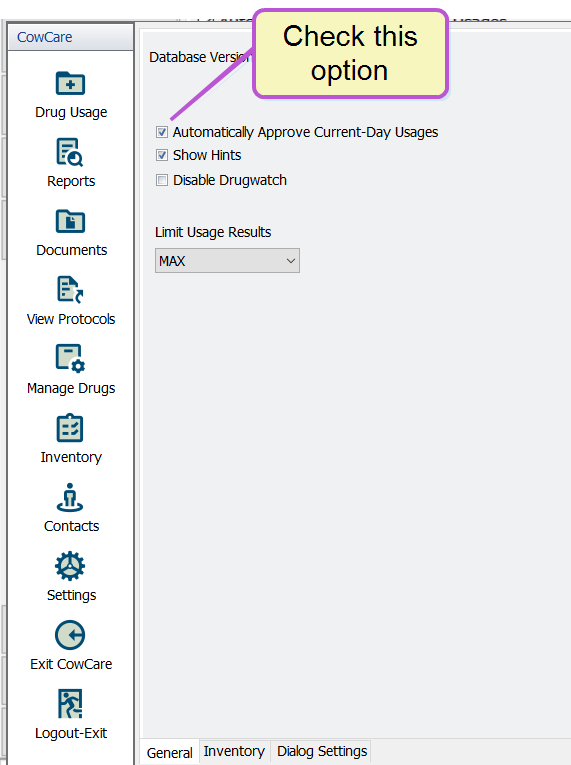This screenshot has width=571, height=765.
Task: Click the View Protocols icon
Action: (x=70, y=290)
